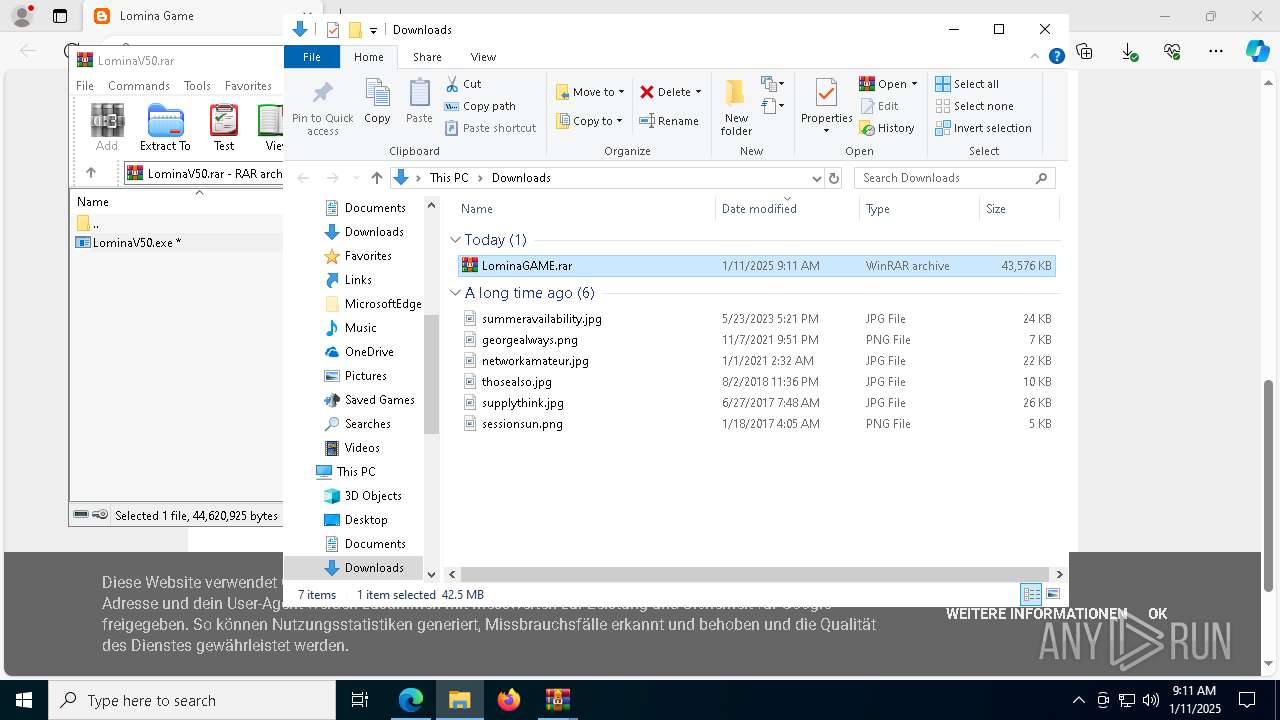Go up one folder in Explorer
Screen dimensions: 1280x720
(376, 178)
